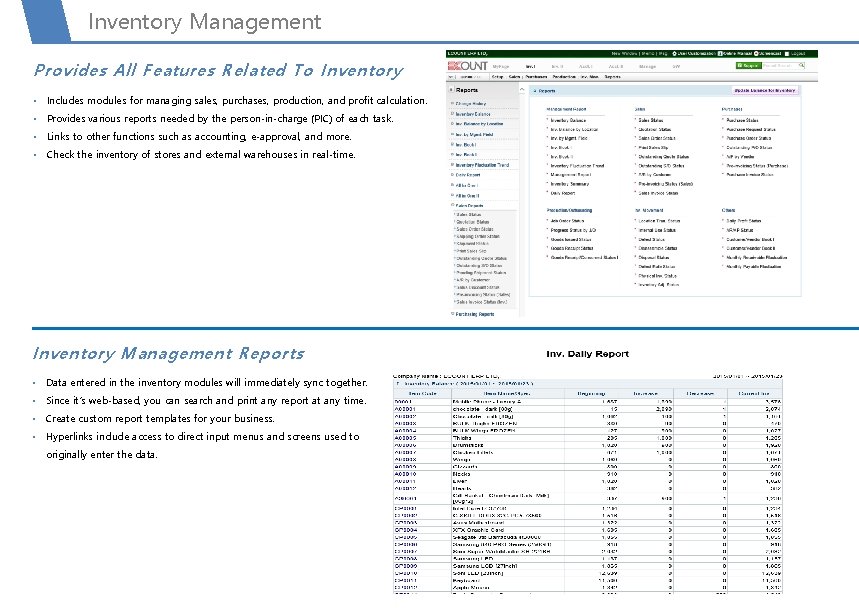Screen dimensions: 859x612
Task: Click the ECOUNT logo in the app header
Action: 467,66
